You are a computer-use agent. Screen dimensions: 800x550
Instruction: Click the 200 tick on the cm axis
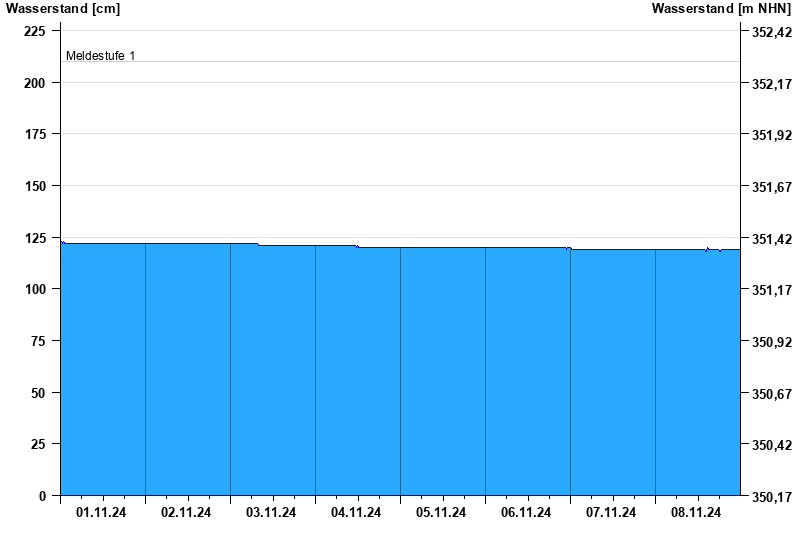coord(35,83)
